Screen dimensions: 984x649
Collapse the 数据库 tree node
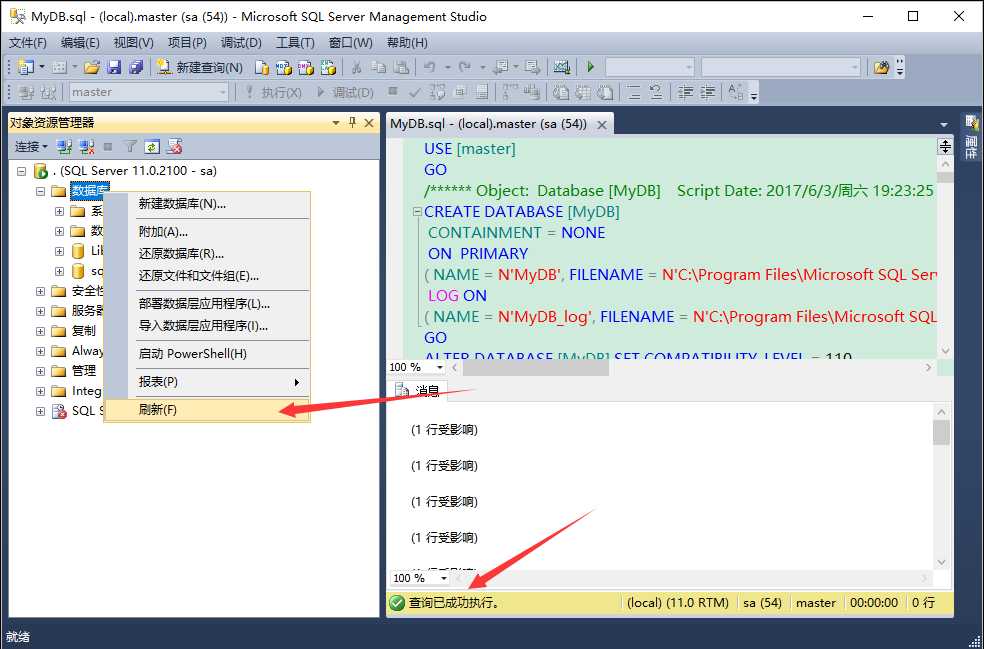click(41, 191)
